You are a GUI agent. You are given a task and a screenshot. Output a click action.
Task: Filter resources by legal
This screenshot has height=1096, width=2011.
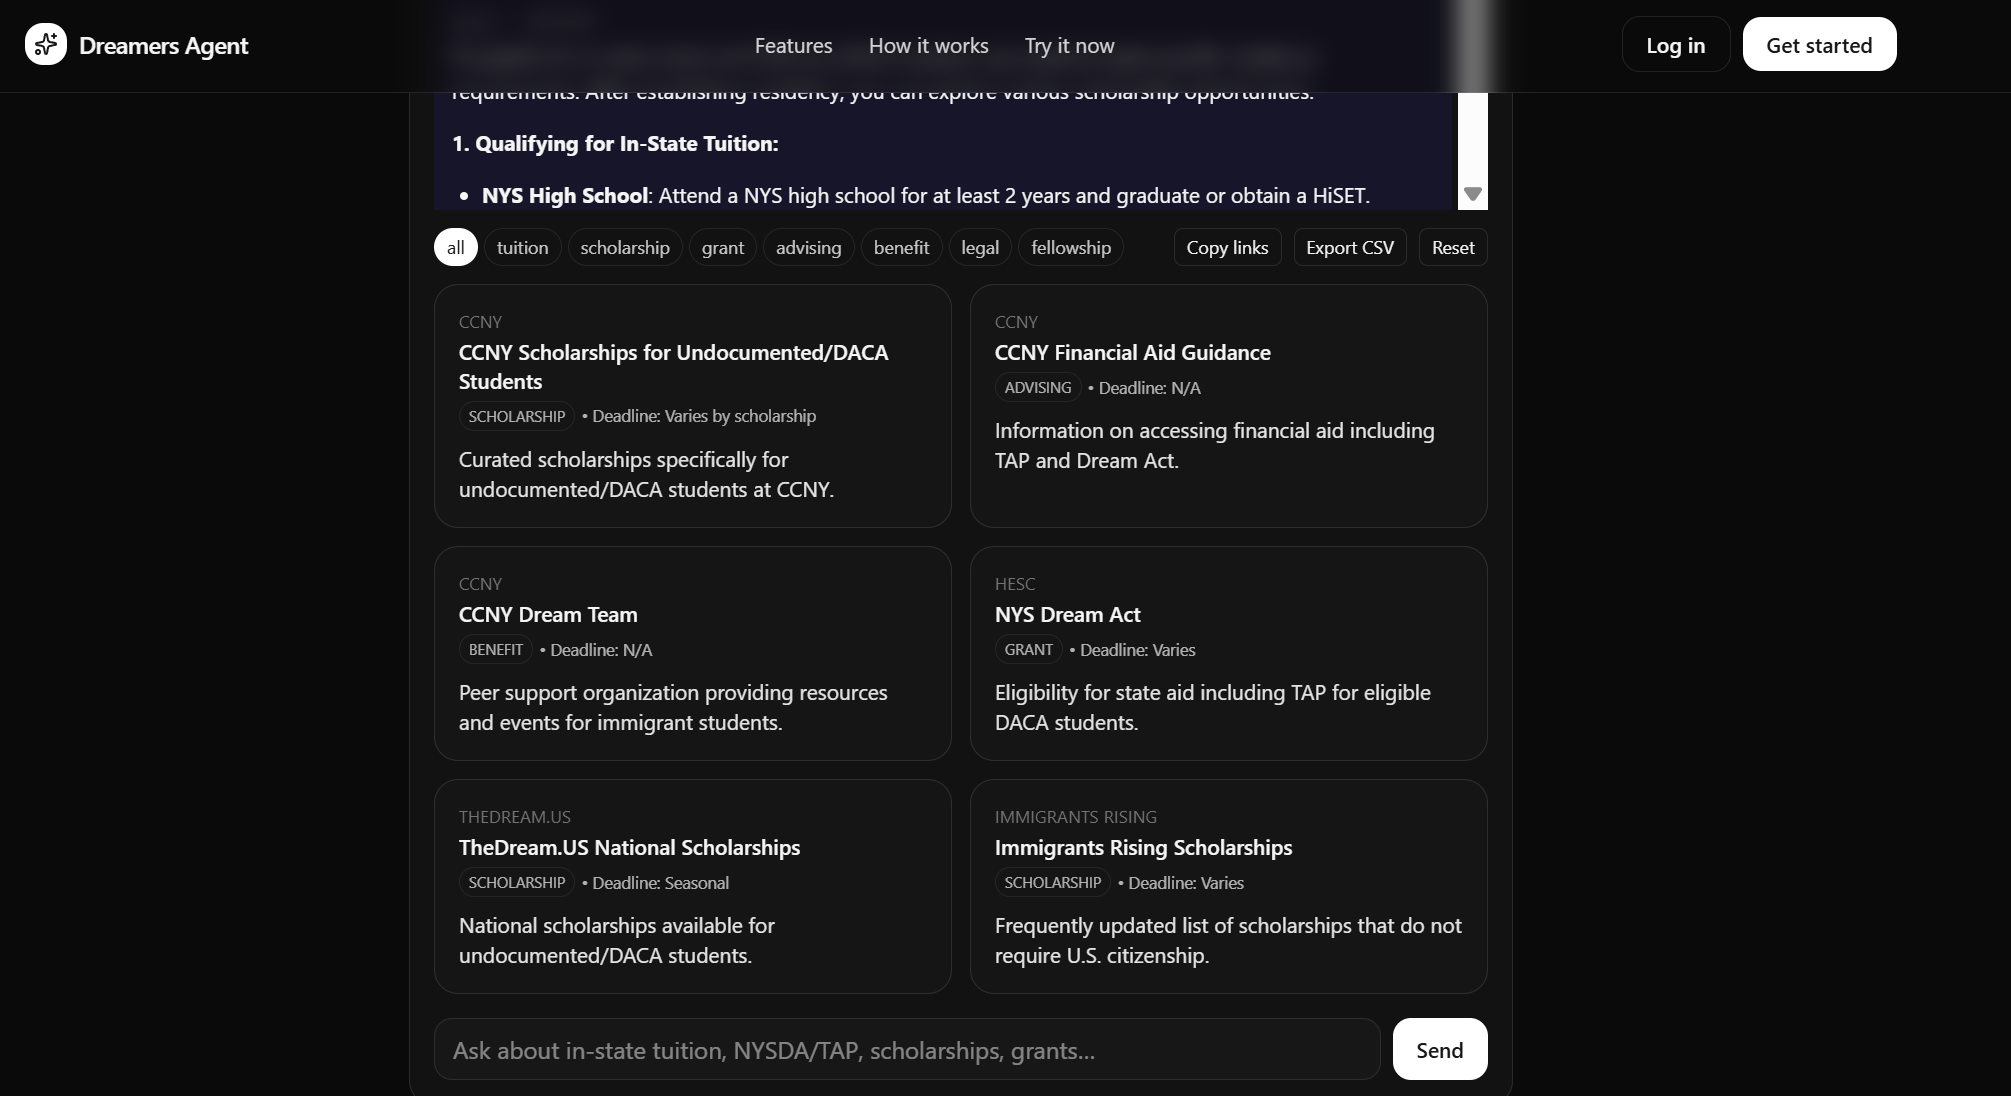pos(979,248)
